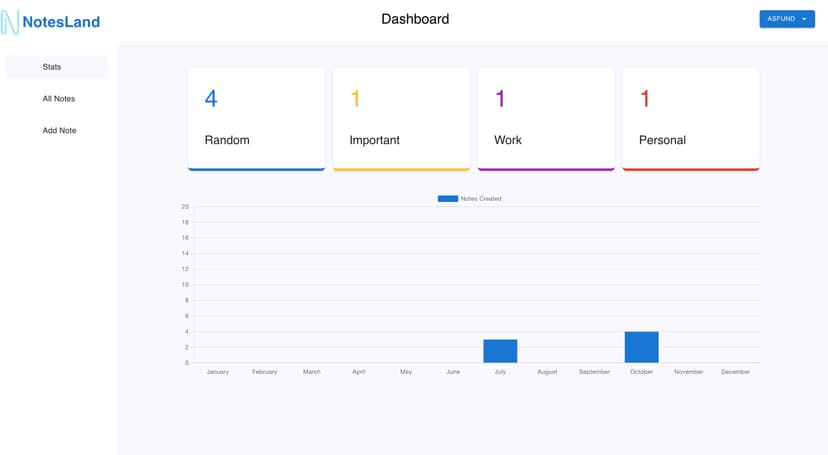
Task: Click the October bar in chart
Action: (642, 347)
